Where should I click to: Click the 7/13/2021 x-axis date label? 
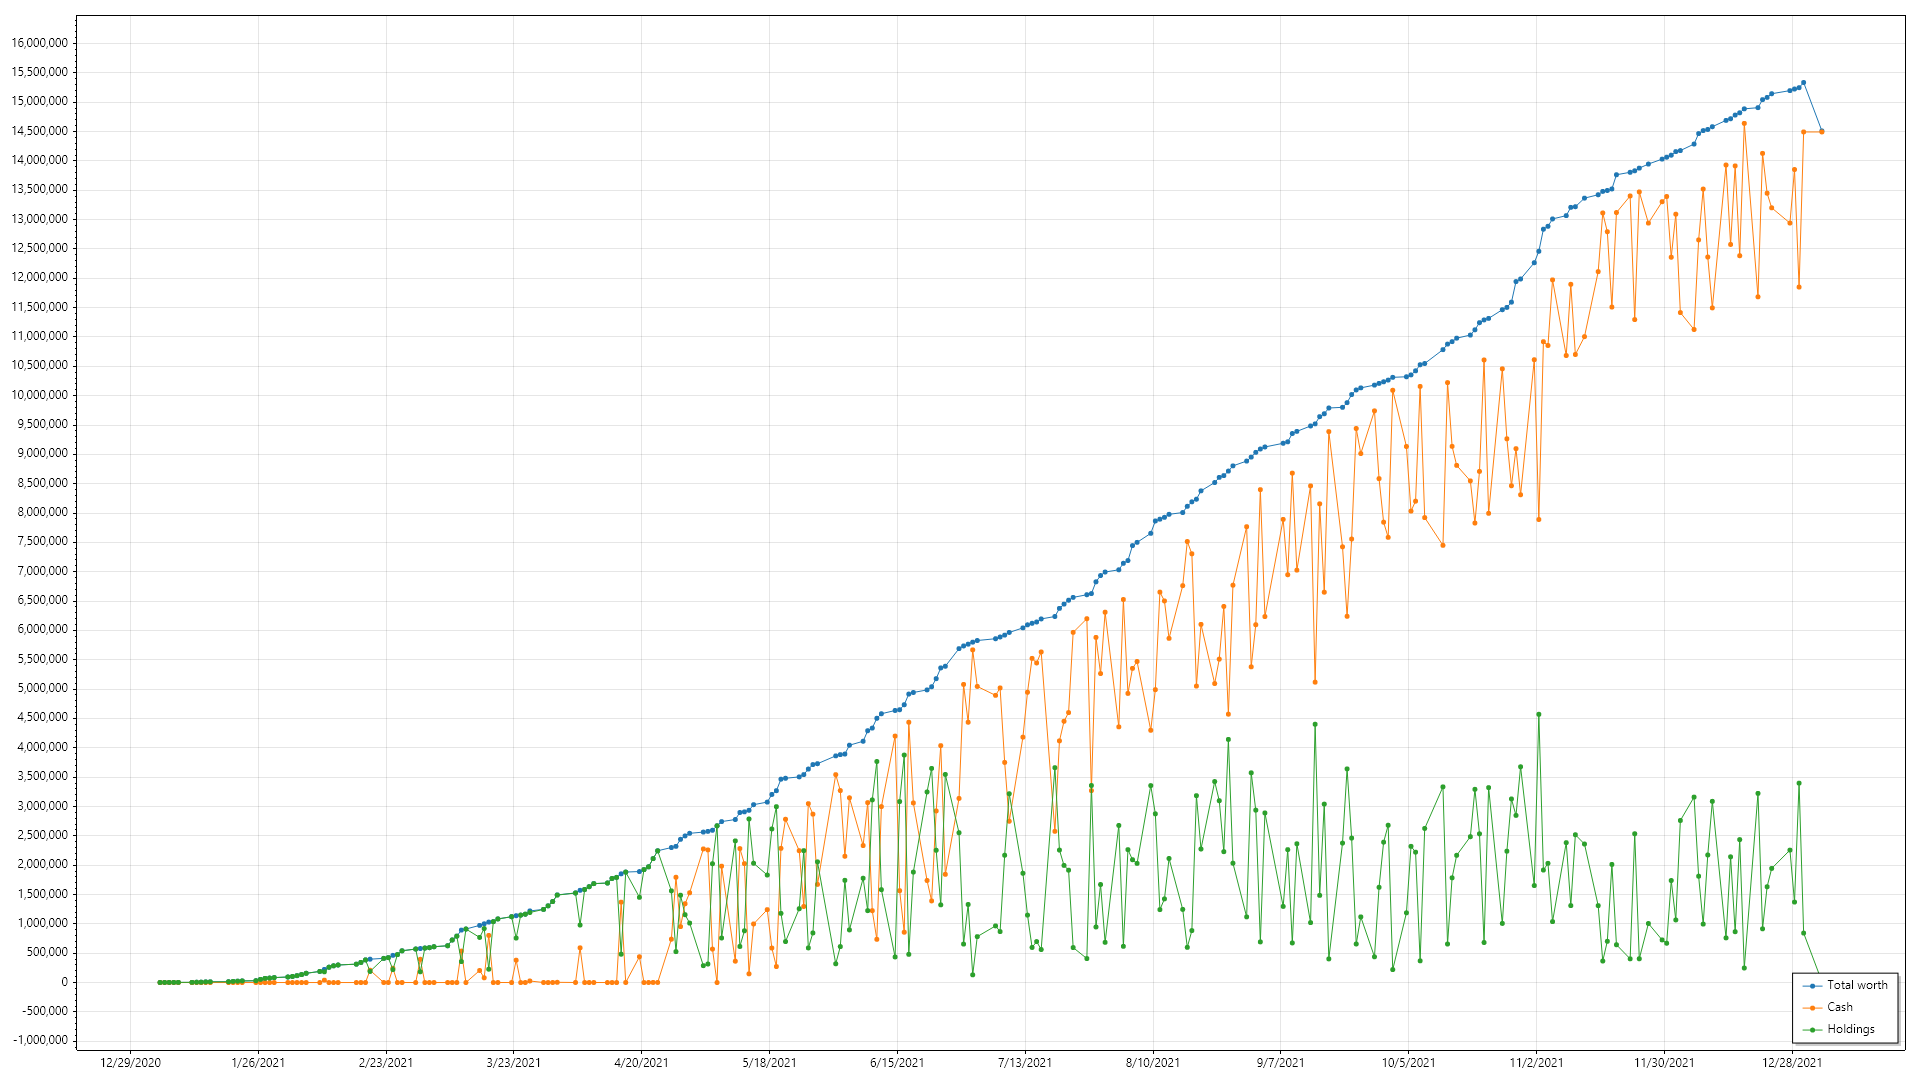[x=1025, y=1063]
